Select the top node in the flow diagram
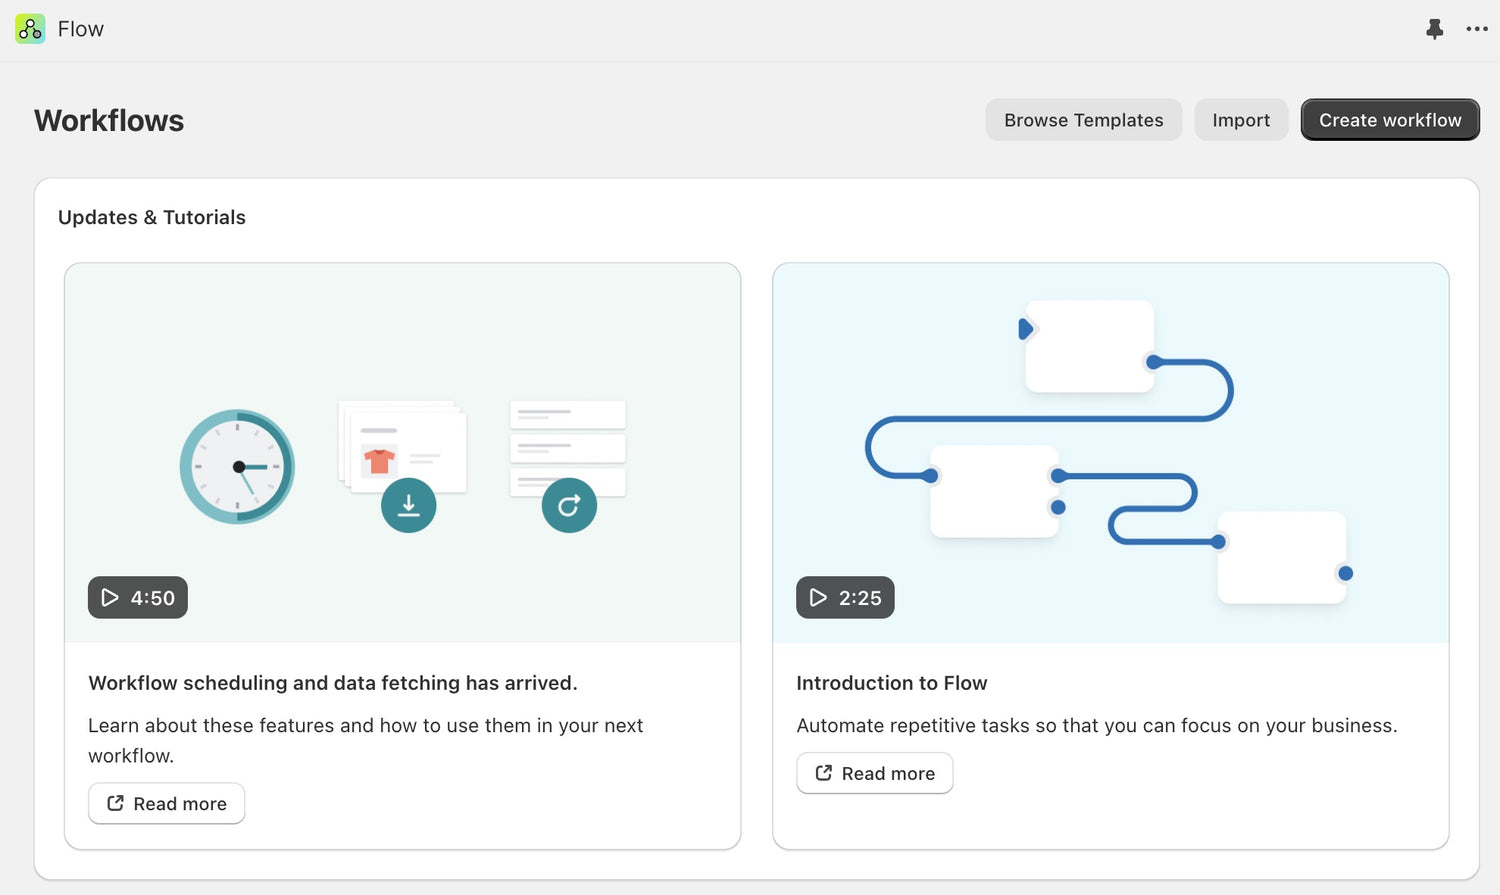Viewport: 1500px width, 895px height. [x=1089, y=346]
